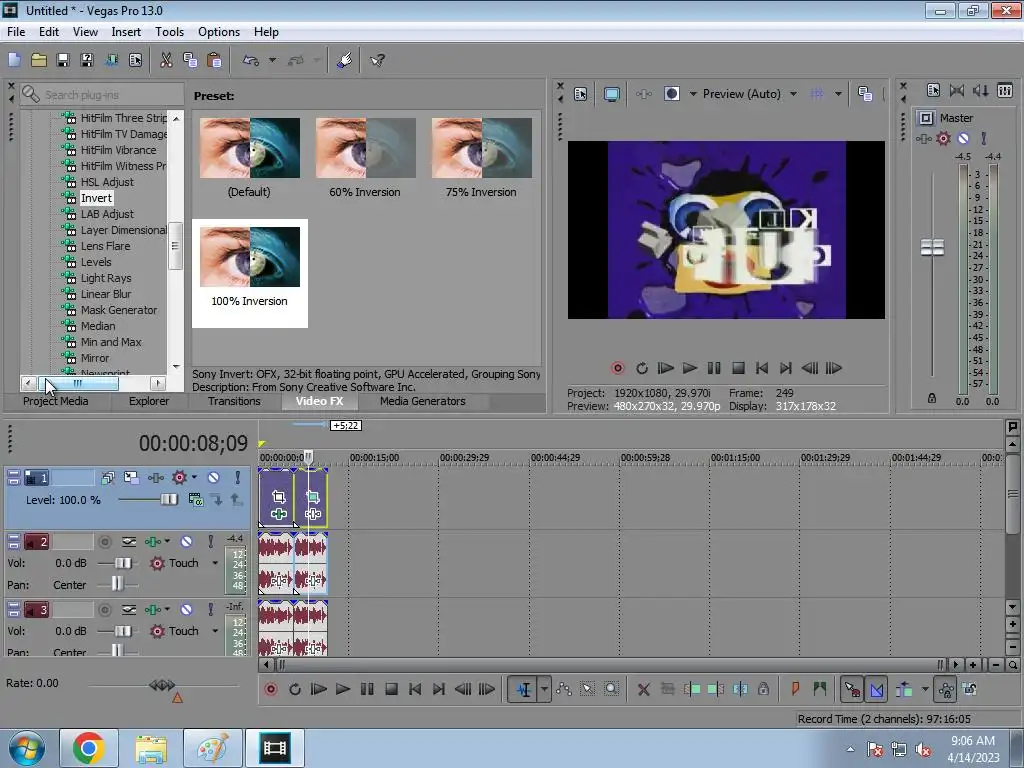Open Track Motion on video track 1
1024x768 pixels.
[x=131, y=478]
